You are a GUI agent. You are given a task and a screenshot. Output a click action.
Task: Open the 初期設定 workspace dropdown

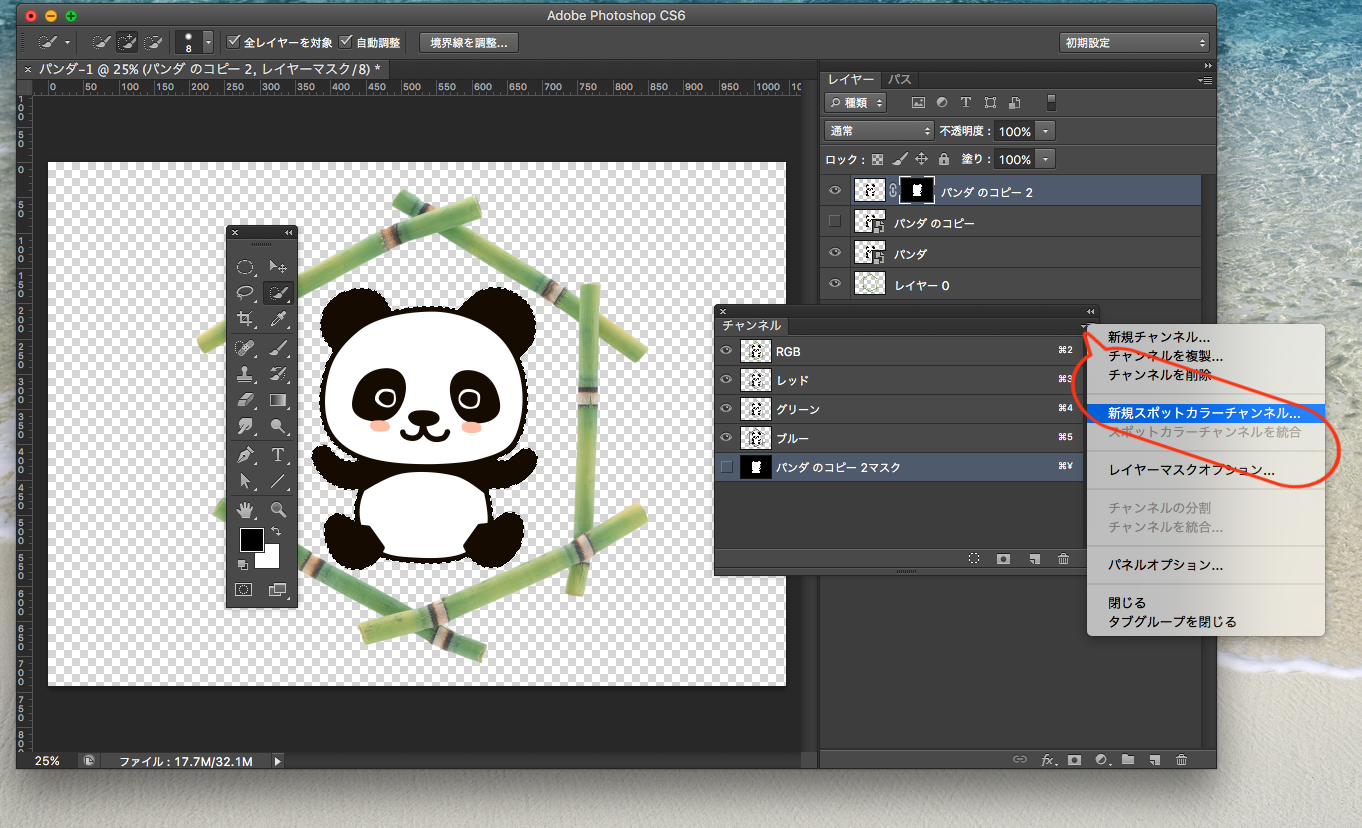1134,43
